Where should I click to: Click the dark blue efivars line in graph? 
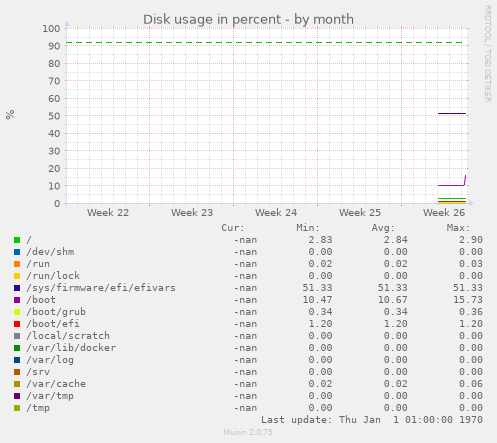pos(452,114)
